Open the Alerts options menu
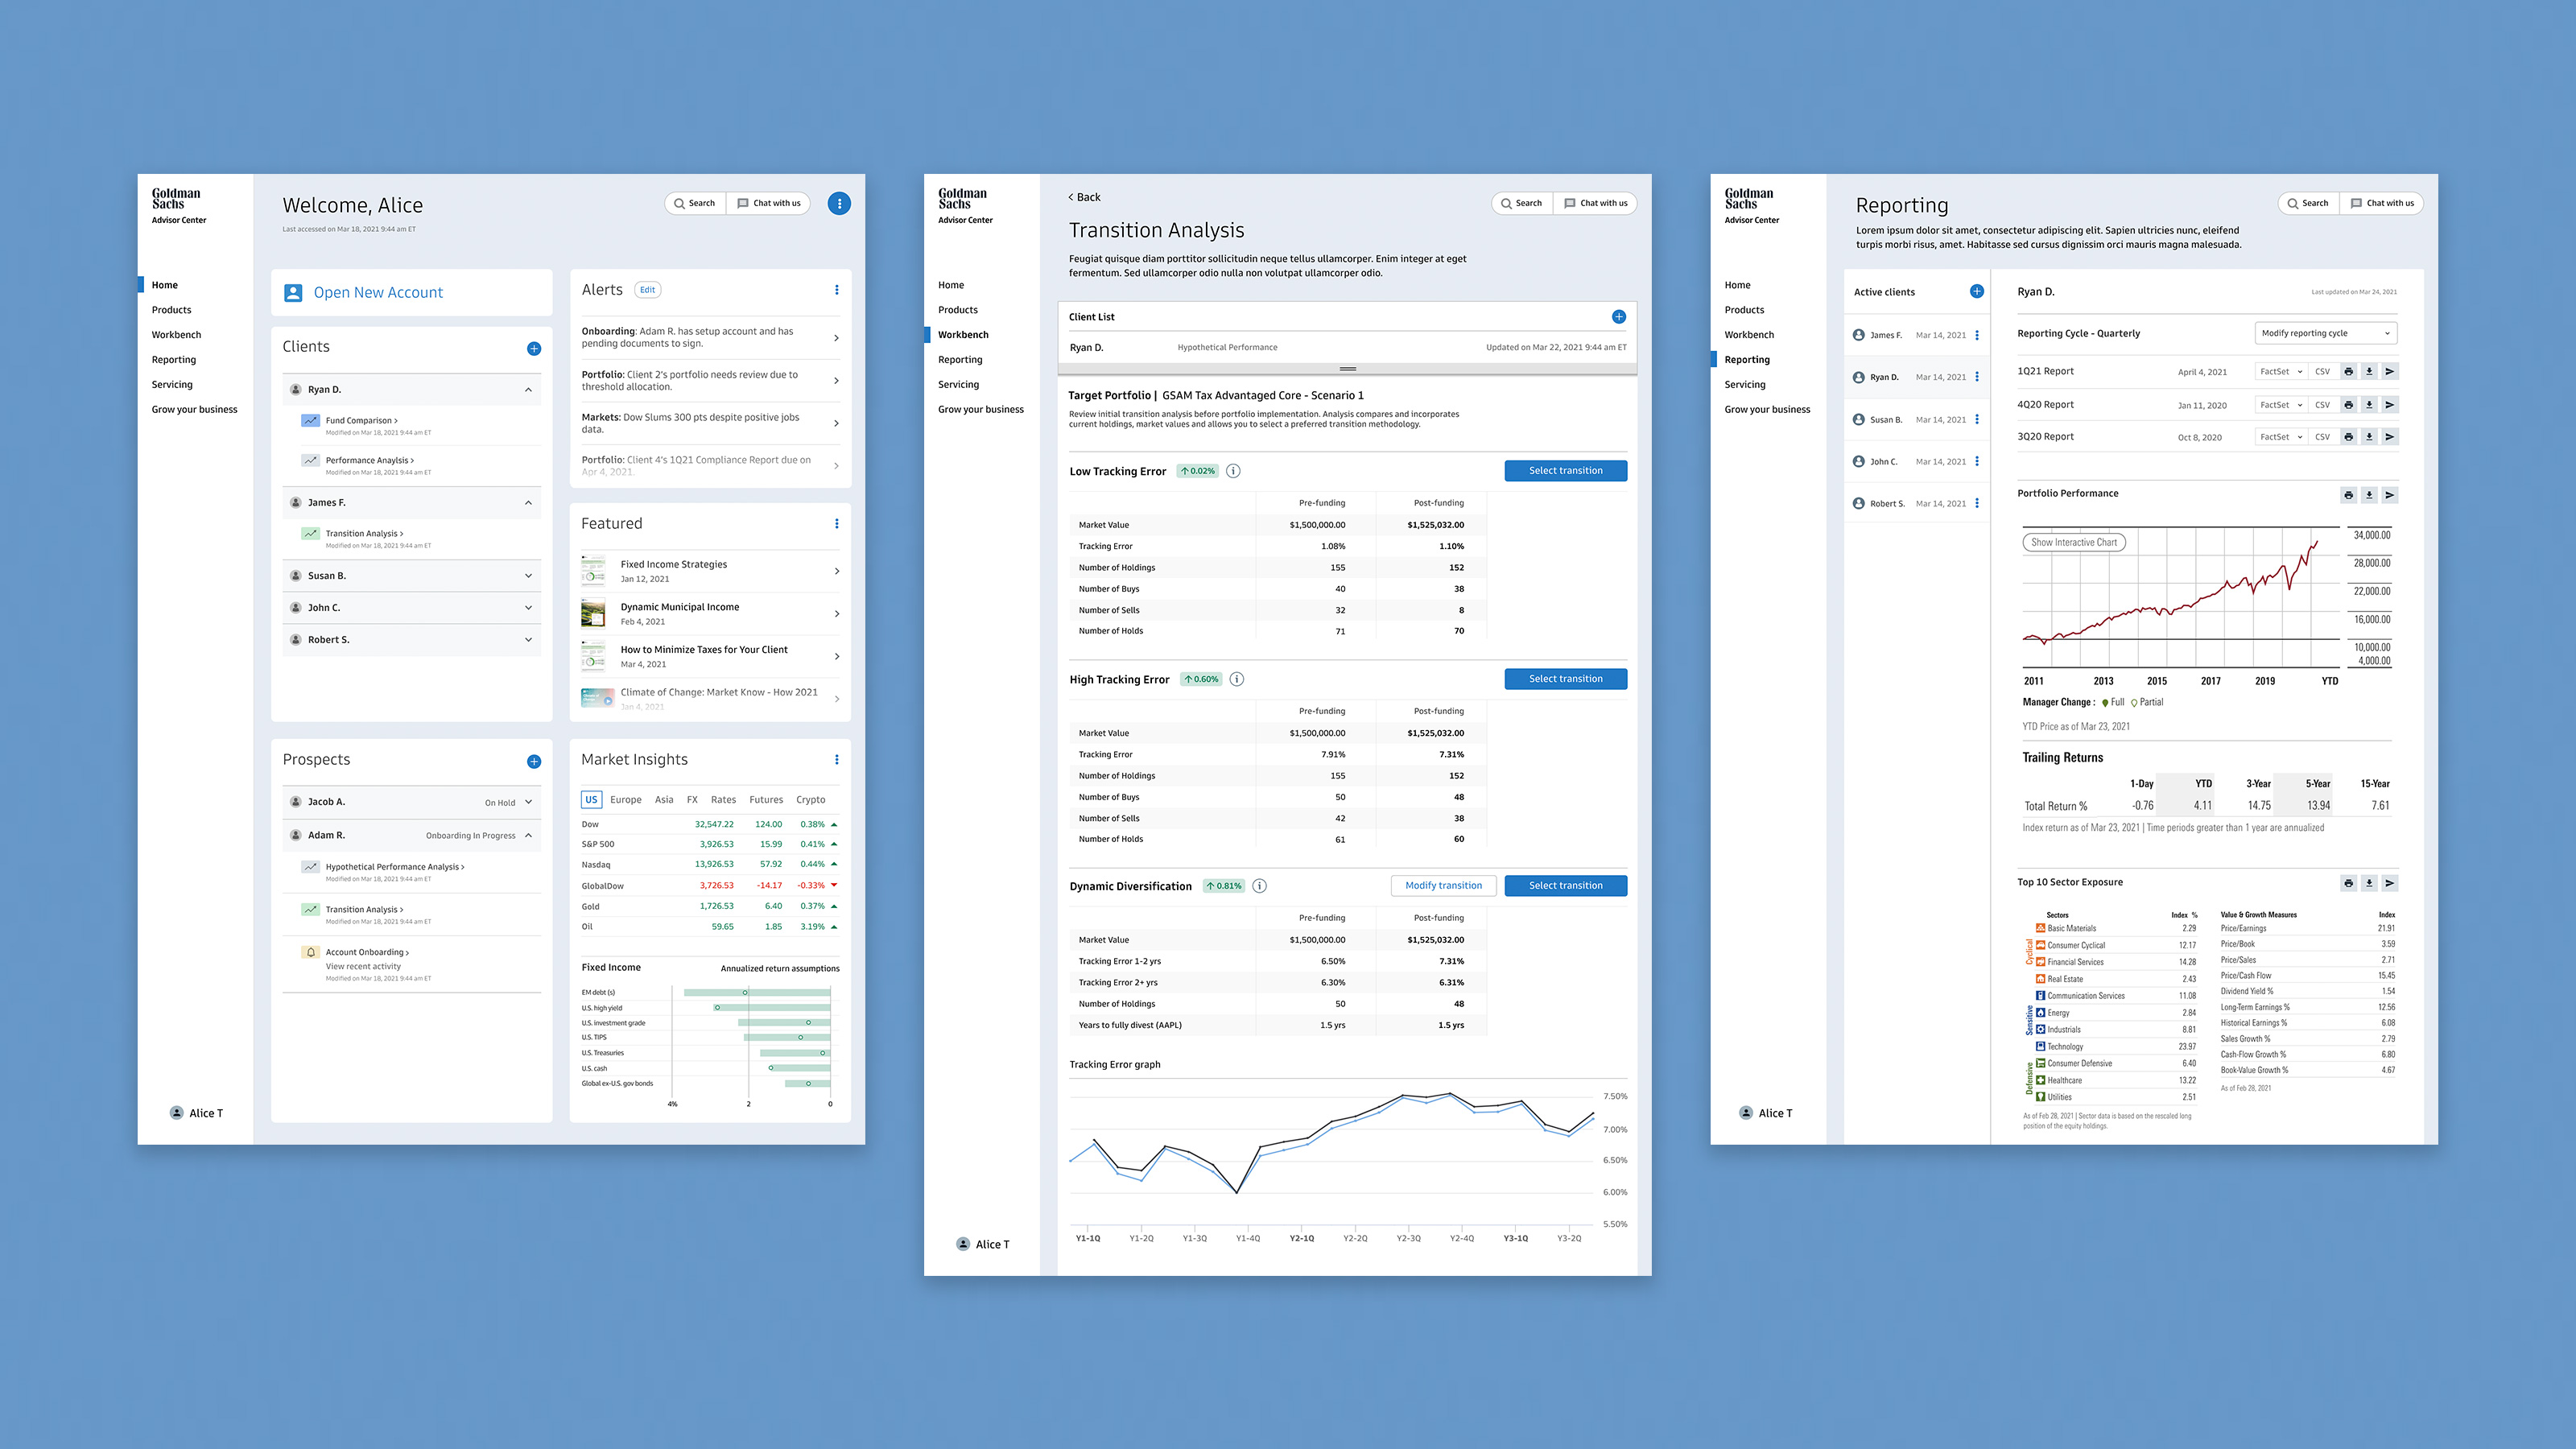Screen dimensions: 2576x1449 click(837, 290)
